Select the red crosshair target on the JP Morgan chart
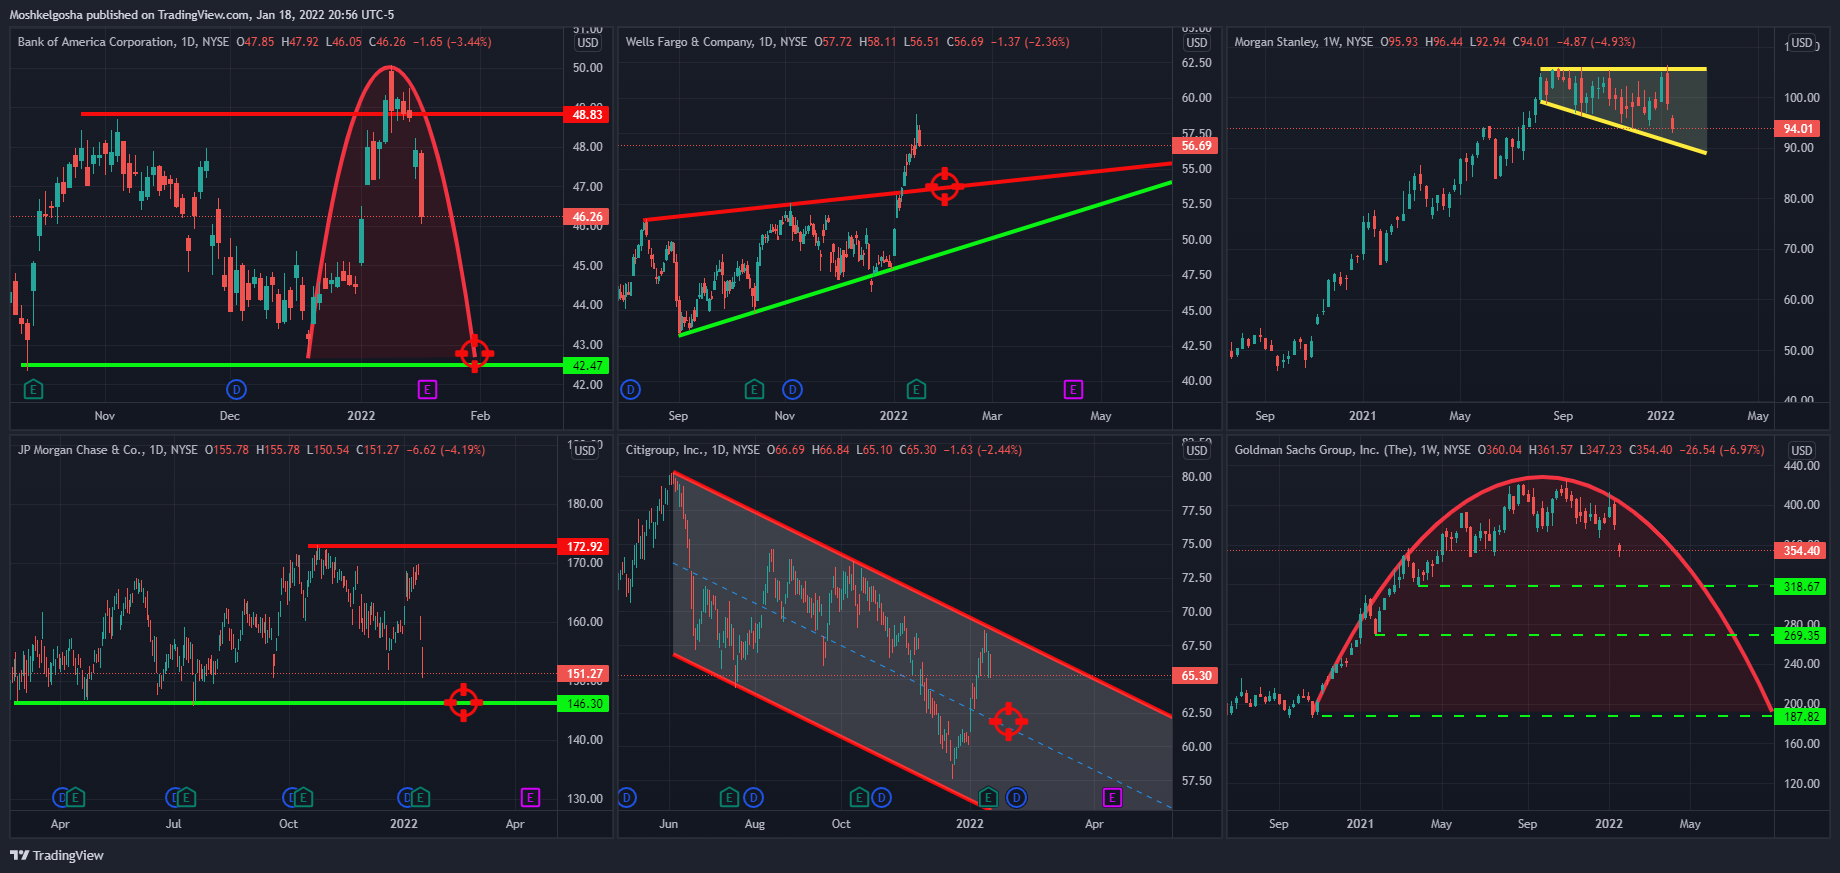The image size is (1840, 873). pos(463,702)
